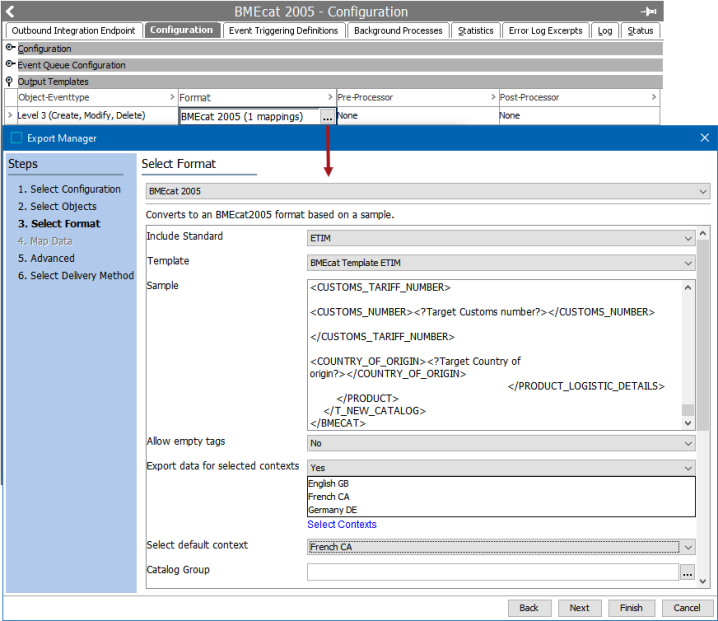Click the Post-Processor None cell

(579, 115)
